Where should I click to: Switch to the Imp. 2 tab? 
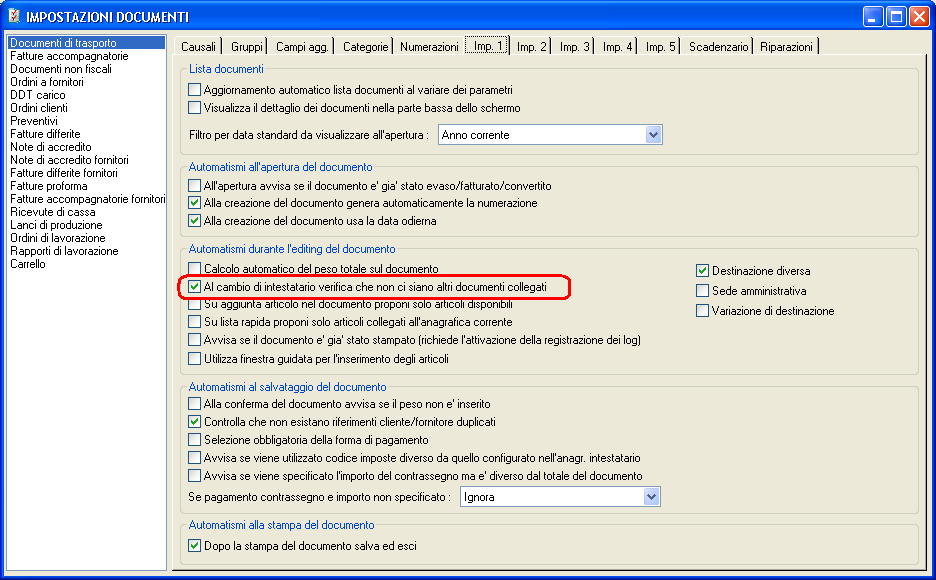(532, 47)
